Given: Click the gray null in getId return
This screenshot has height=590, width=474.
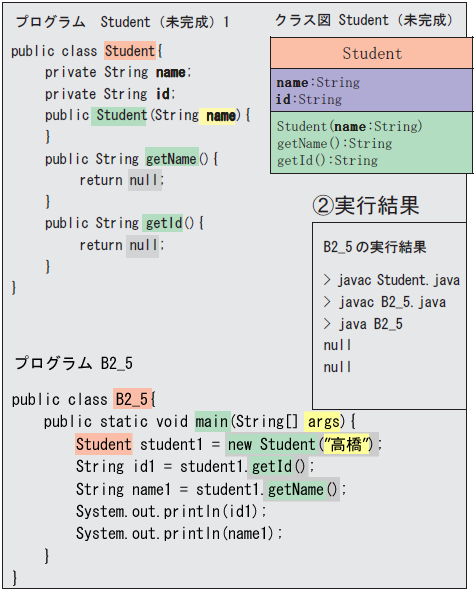Looking at the screenshot, I should tap(143, 246).
